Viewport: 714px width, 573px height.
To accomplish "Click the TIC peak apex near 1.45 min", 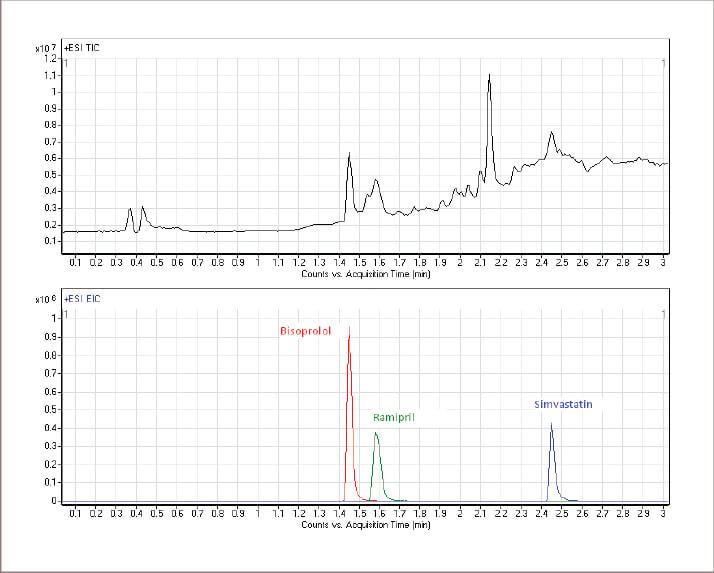I will click(x=349, y=153).
